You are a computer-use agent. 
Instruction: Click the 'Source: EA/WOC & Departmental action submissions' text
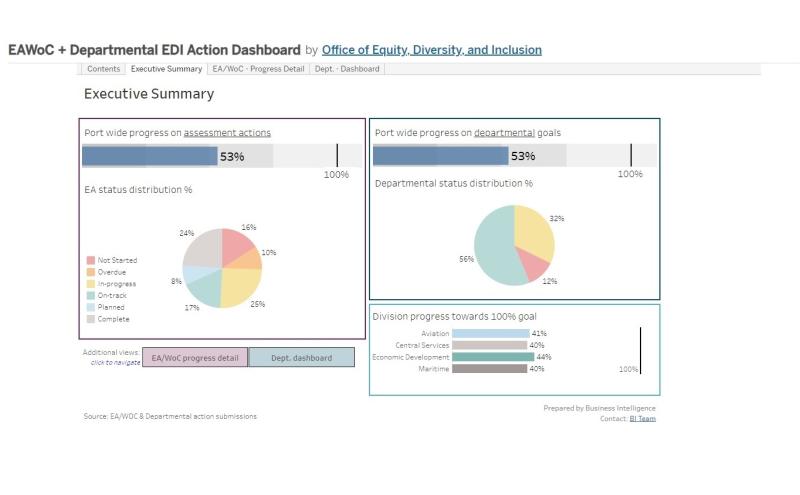170,416
